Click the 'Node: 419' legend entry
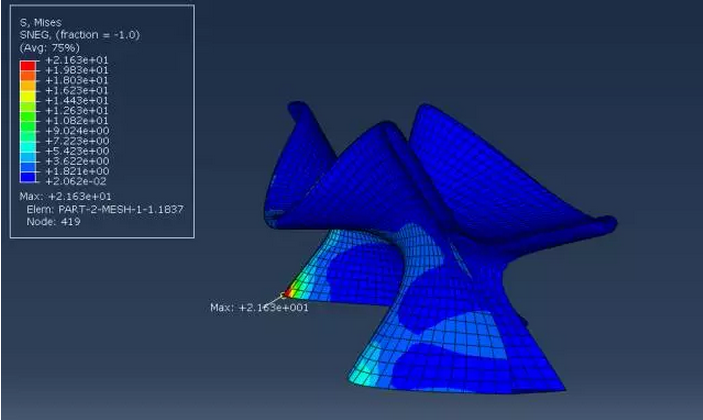 tap(53, 222)
